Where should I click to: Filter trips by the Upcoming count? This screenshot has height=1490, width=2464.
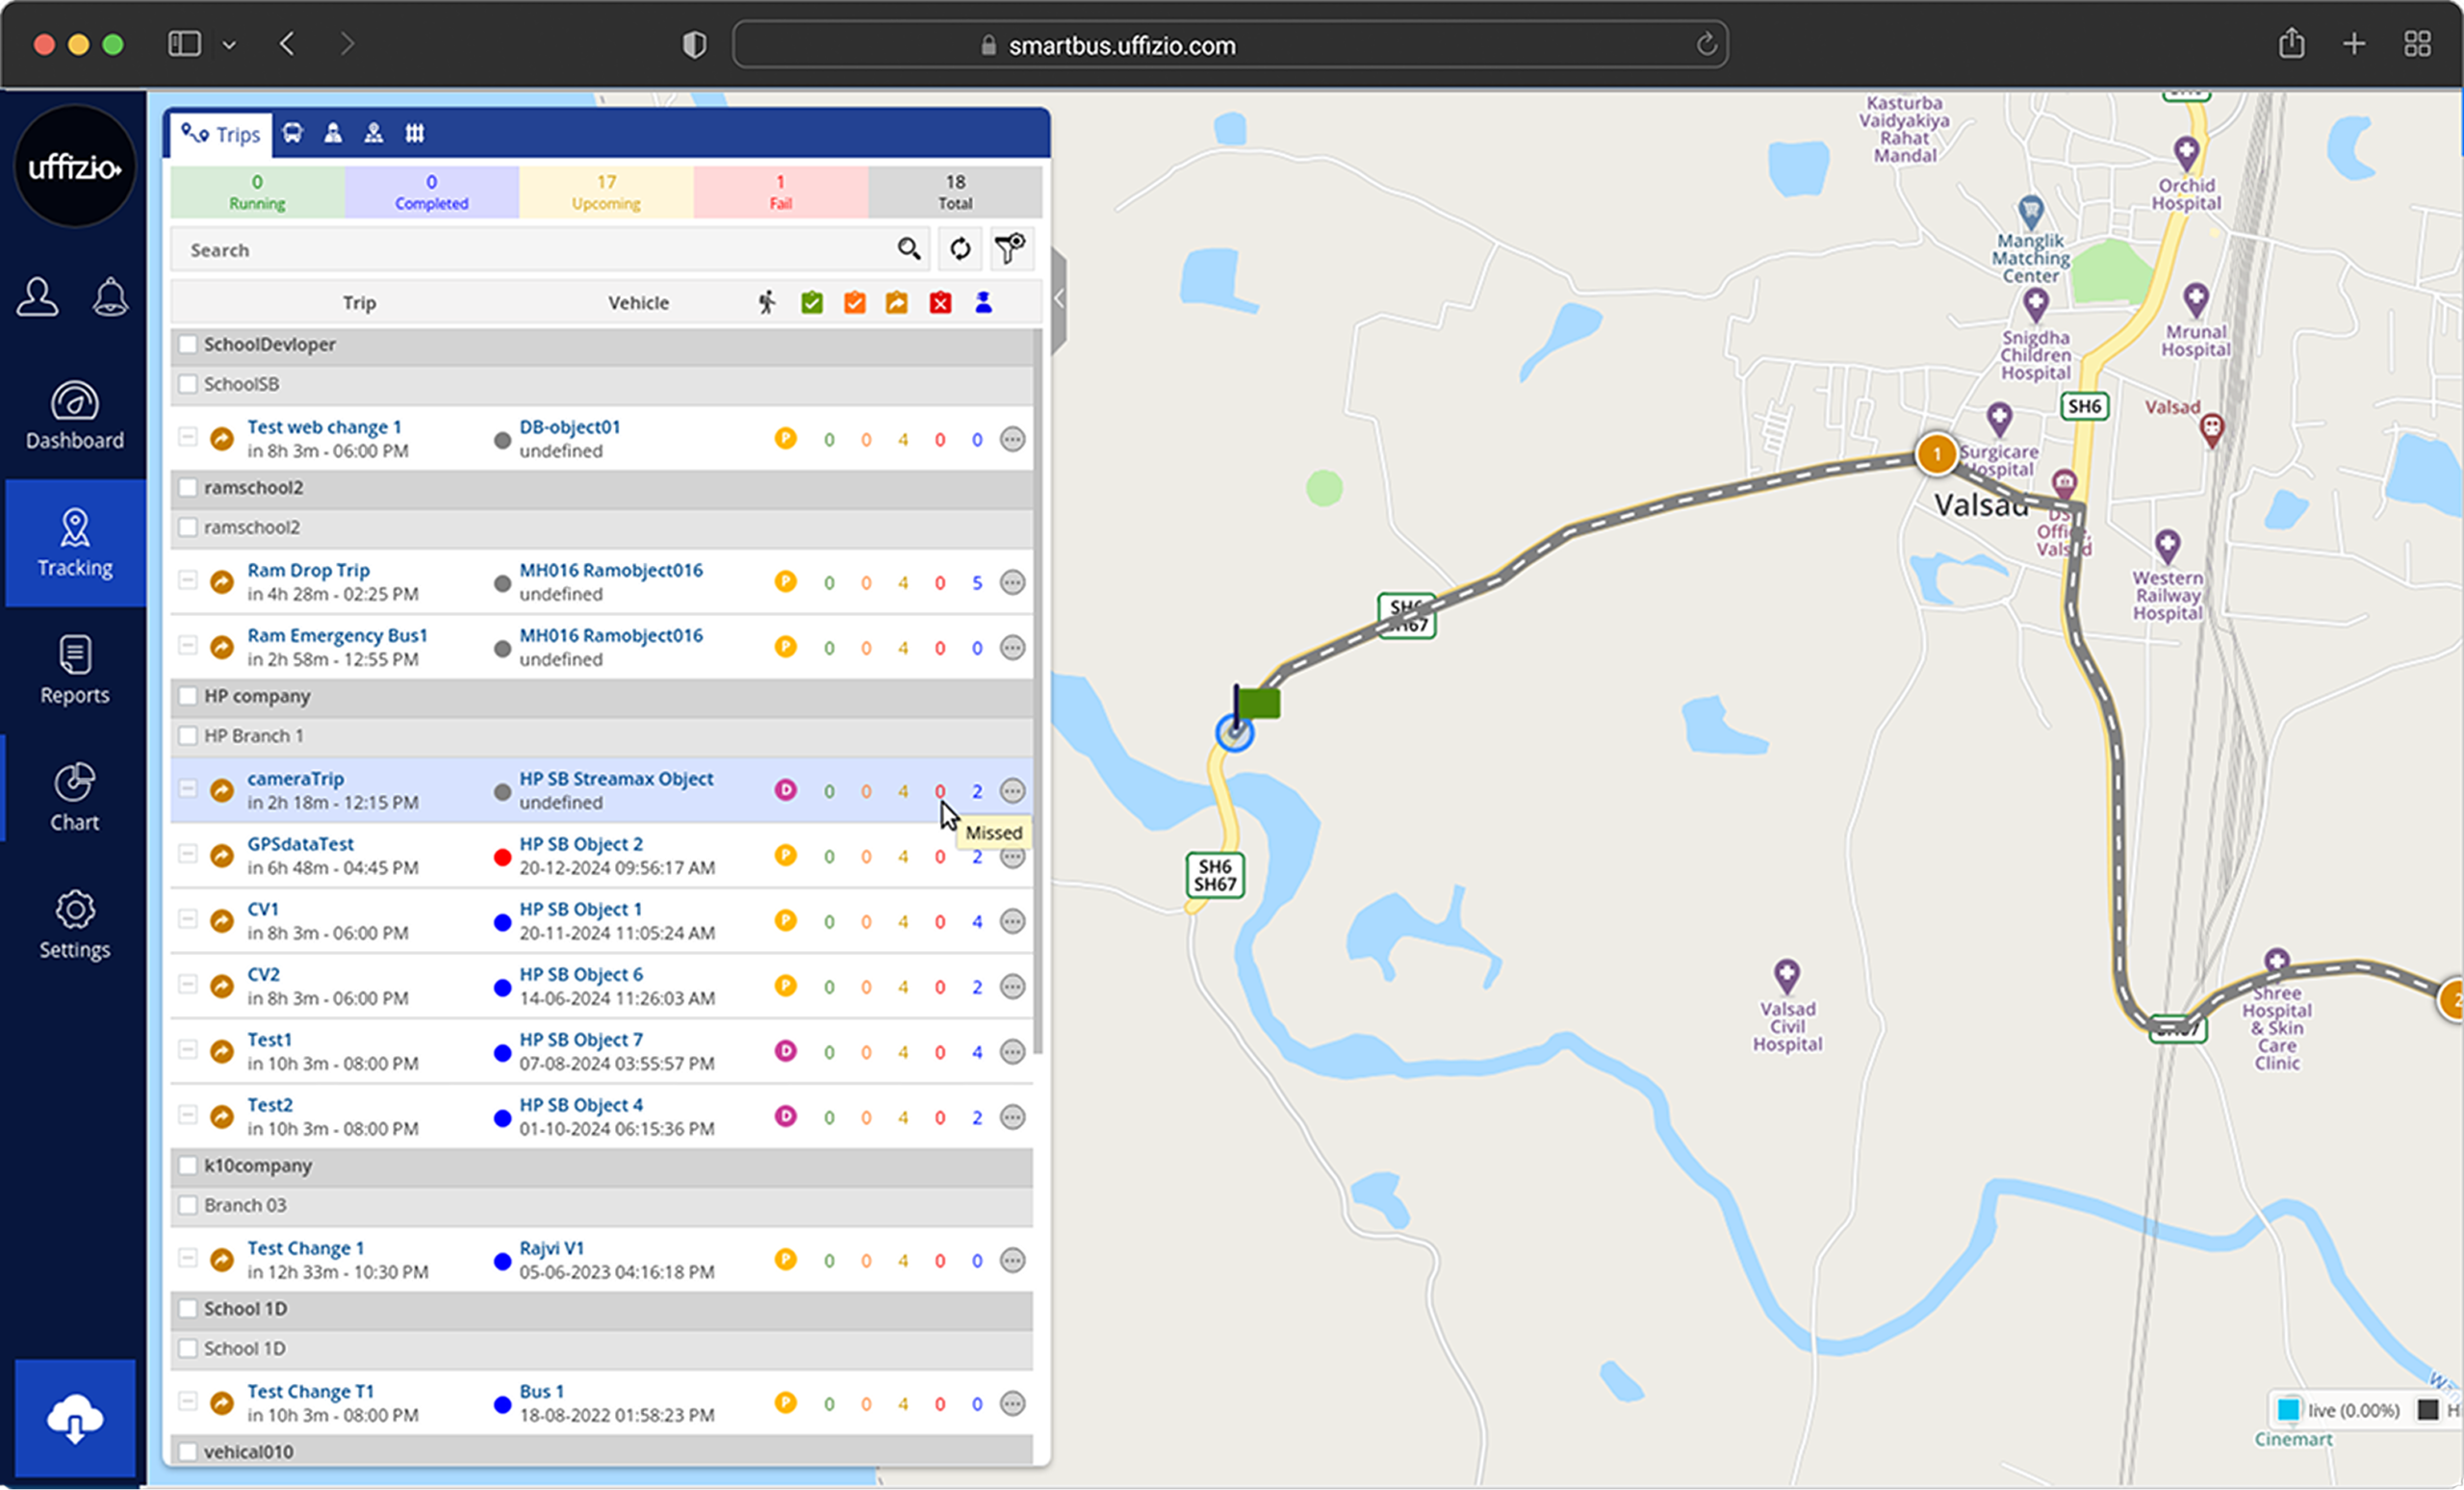click(x=606, y=191)
